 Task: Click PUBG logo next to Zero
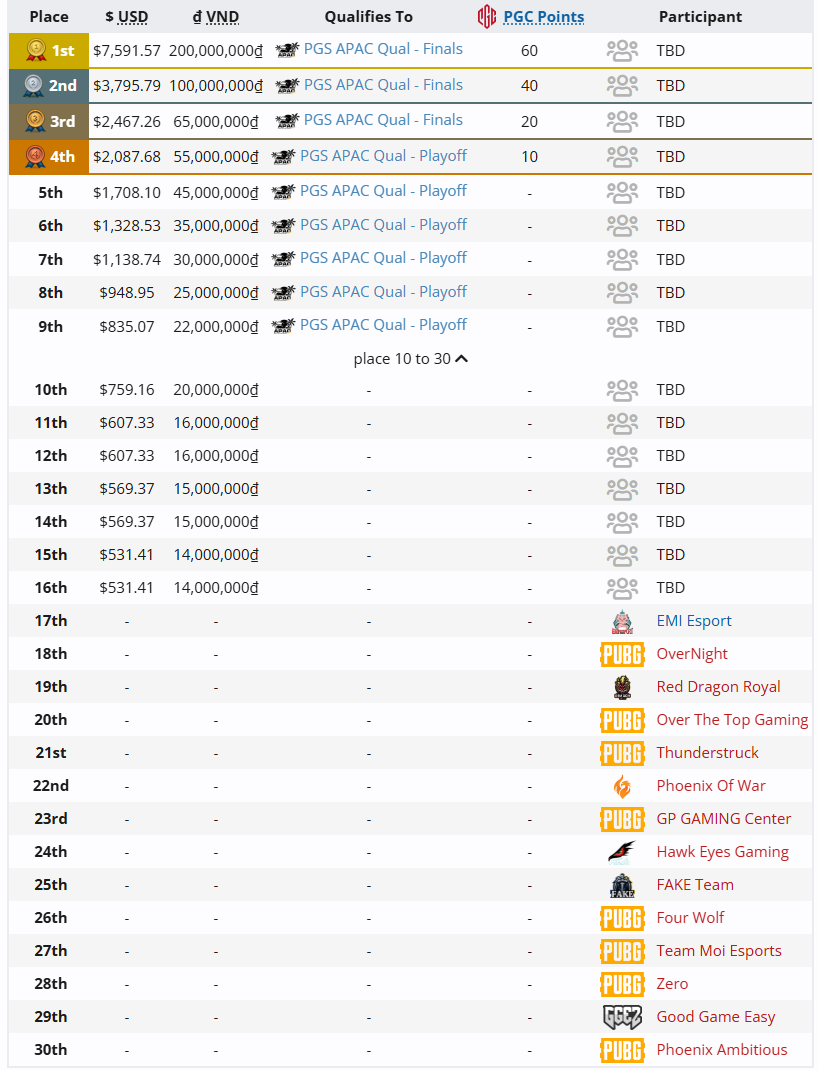(622, 984)
